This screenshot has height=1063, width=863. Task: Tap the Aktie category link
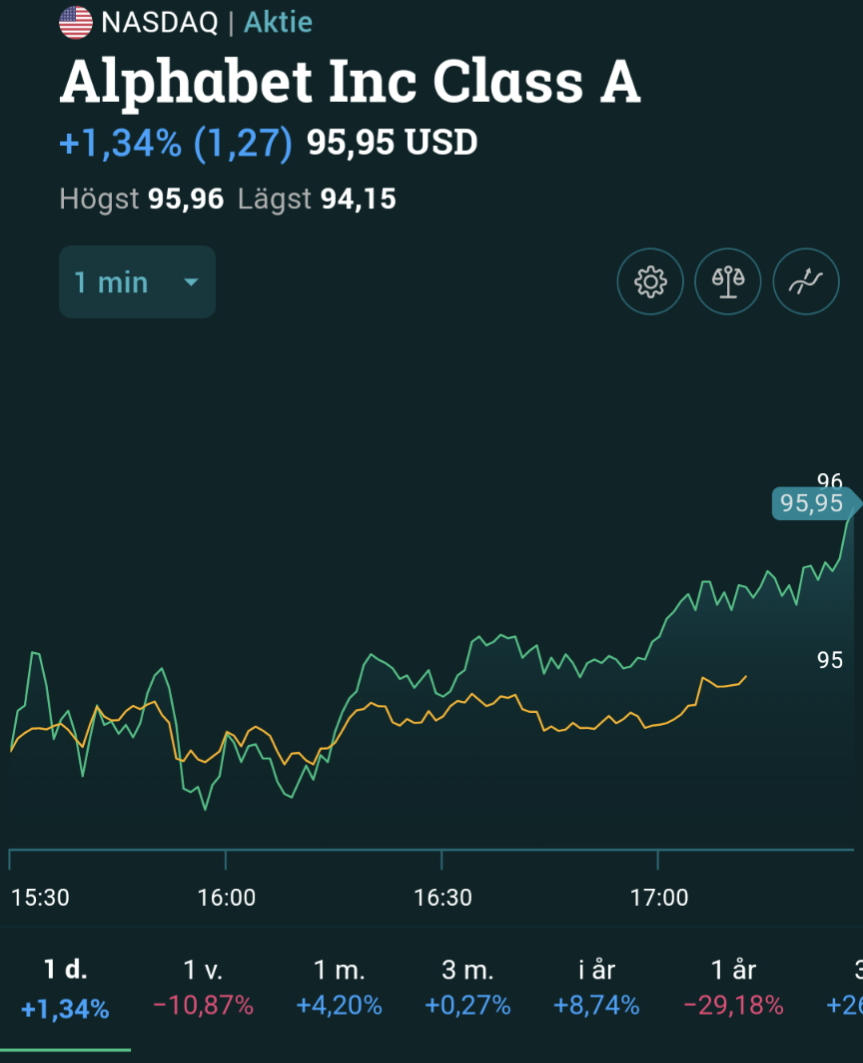pos(278,22)
